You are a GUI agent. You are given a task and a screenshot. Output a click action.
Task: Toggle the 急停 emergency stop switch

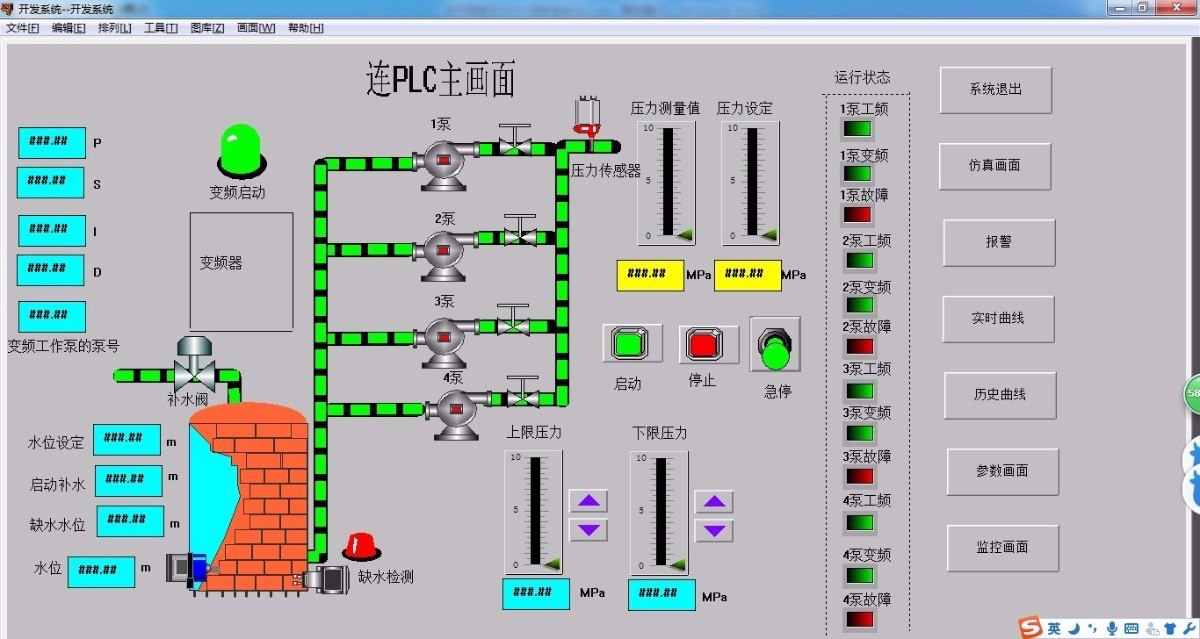point(776,346)
